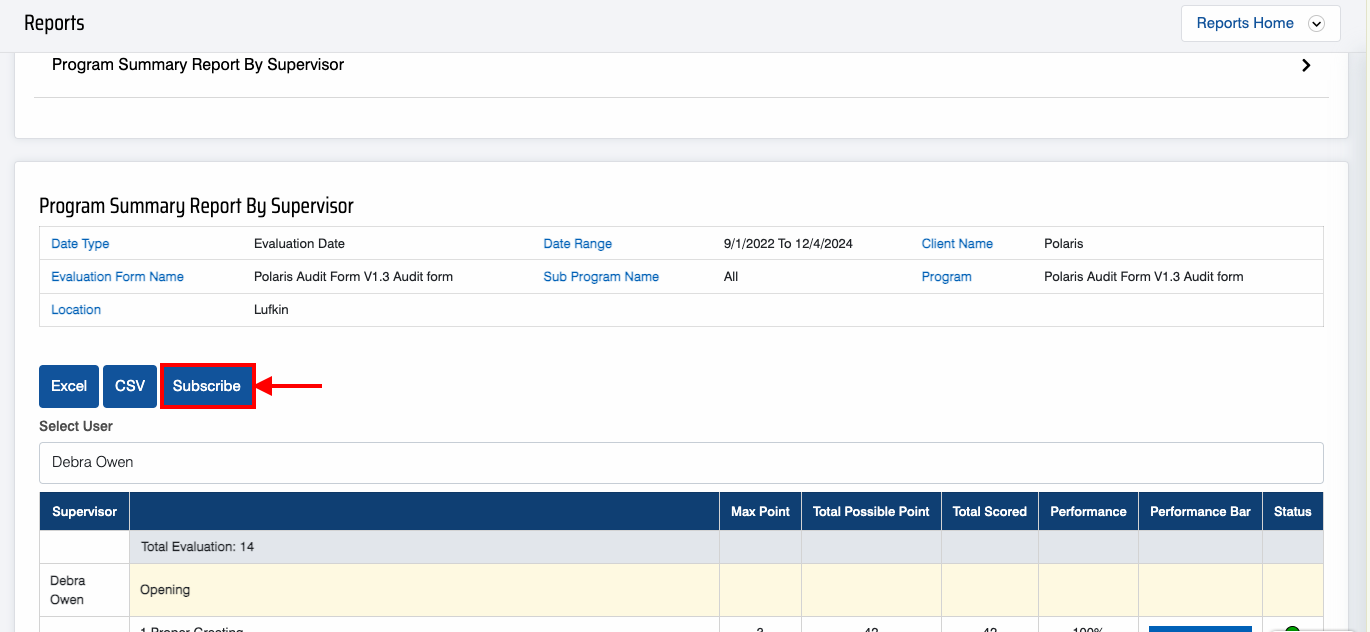Screen dimensions: 1370x632
Task: Click the Performance Bar column header
Action: [1200, 511]
